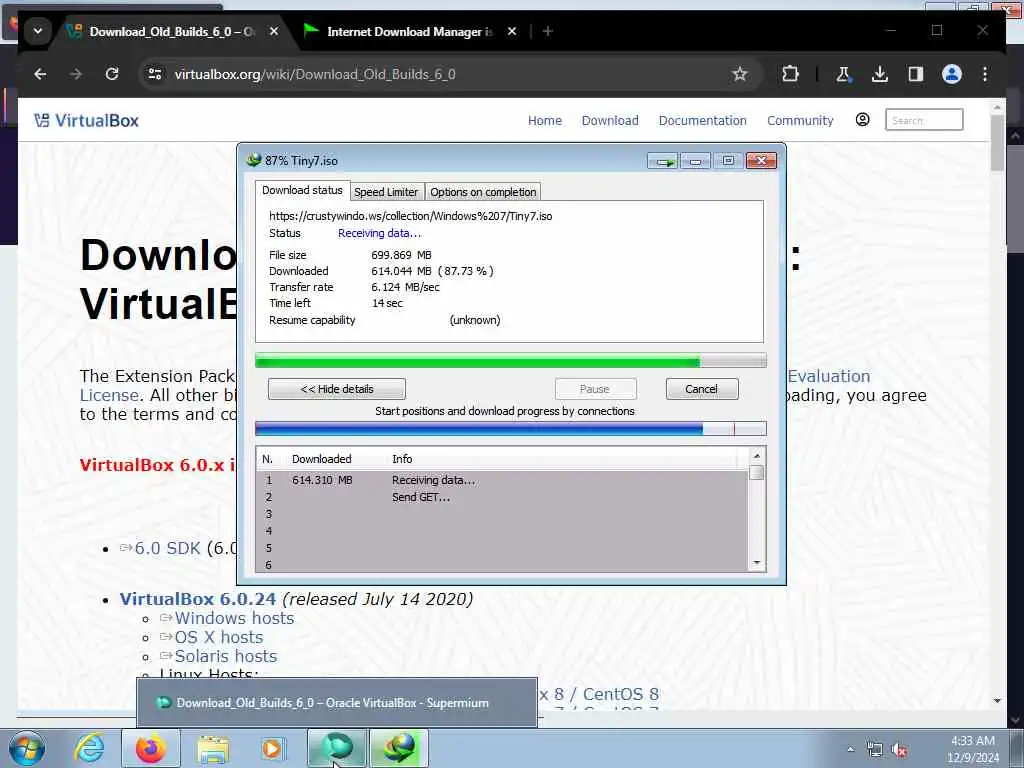Screen dimensions: 1024x768
Task: Click the Supermium browser taskbar icon
Action: coord(338,748)
